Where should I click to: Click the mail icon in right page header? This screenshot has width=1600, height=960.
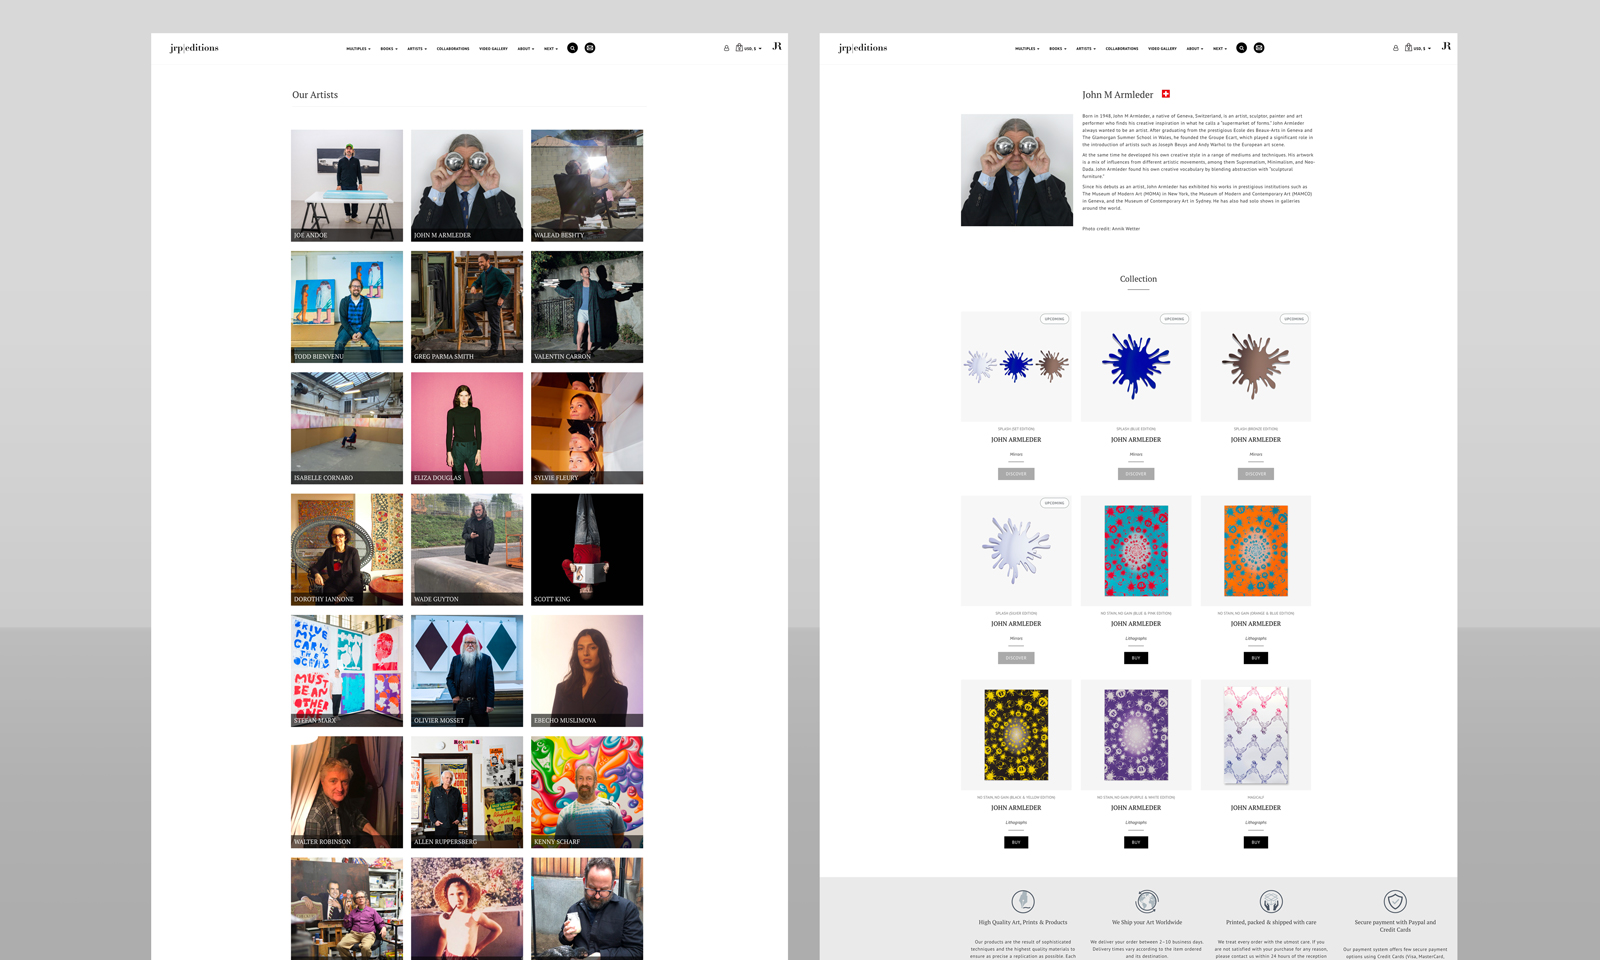pos(1259,48)
